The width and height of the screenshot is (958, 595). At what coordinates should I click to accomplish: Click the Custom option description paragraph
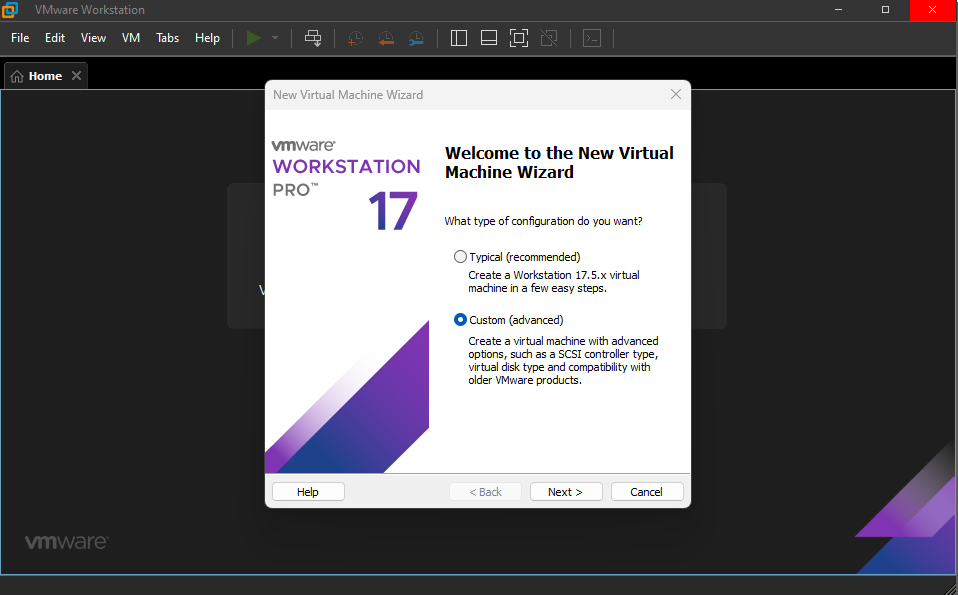point(563,360)
